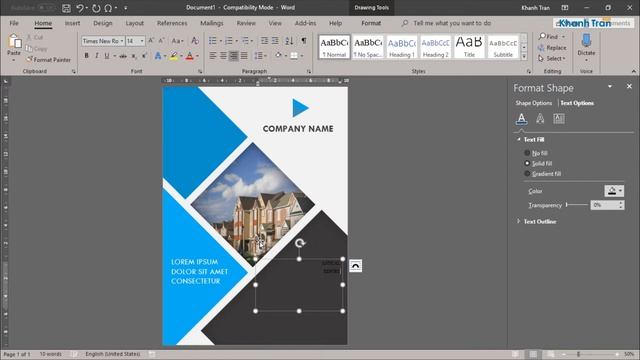Toggle superscript formatting

coord(144,56)
